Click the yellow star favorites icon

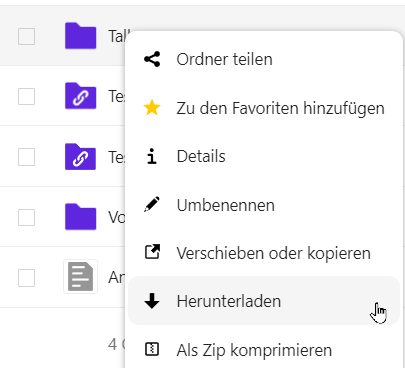[152, 108]
